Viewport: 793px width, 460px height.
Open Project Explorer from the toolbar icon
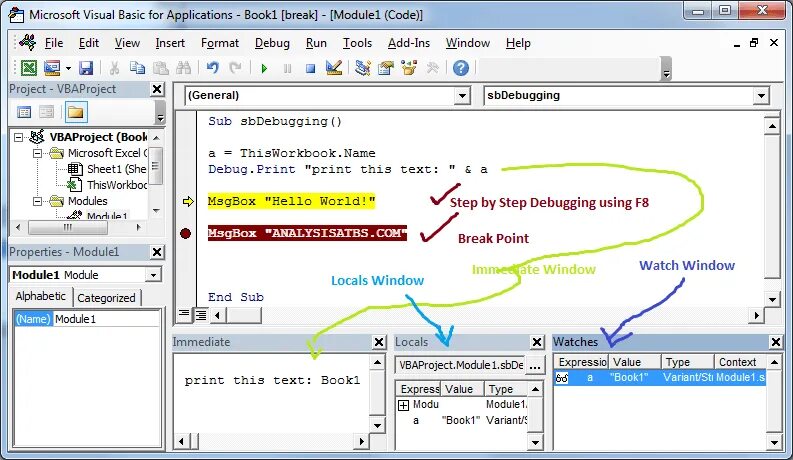363,68
